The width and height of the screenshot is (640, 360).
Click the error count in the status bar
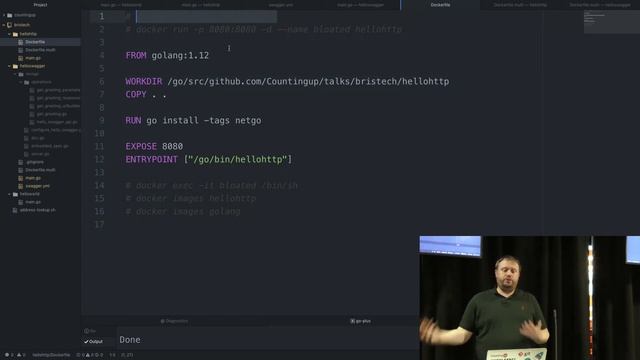9,355
